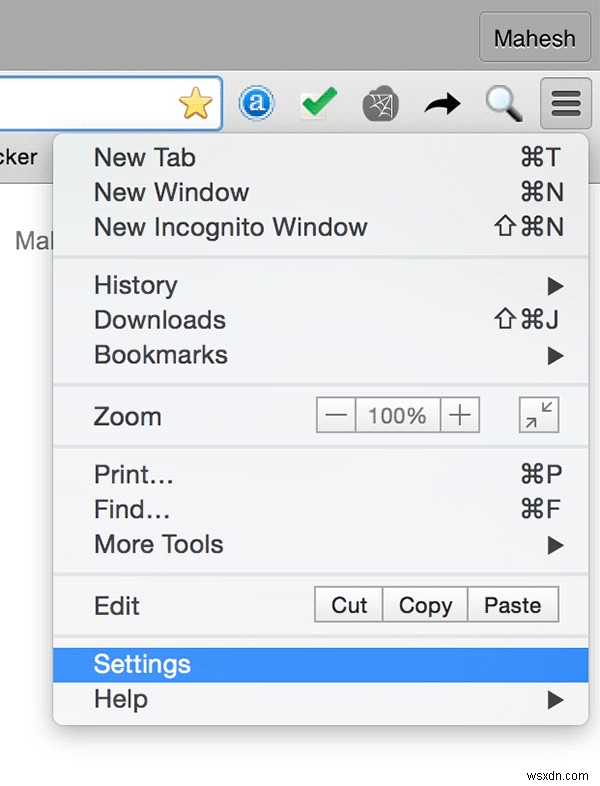Open the blue Alexa 'a' extension
The width and height of the screenshot is (600, 786).
coord(257,103)
